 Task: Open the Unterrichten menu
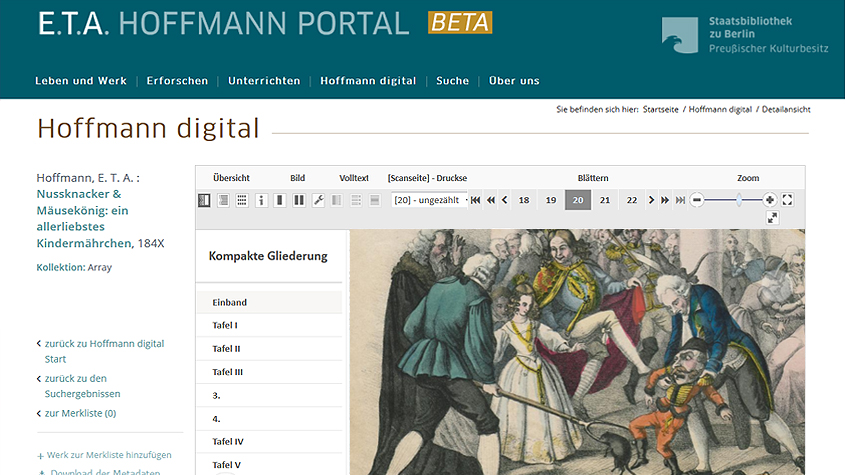(x=264, y=81)
